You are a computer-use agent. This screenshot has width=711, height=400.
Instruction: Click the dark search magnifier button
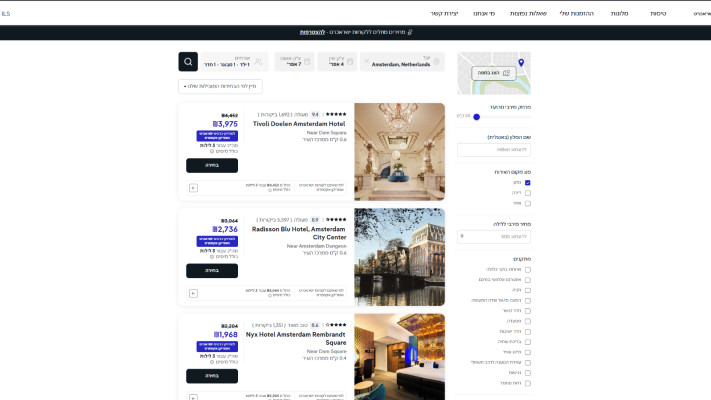188,62
